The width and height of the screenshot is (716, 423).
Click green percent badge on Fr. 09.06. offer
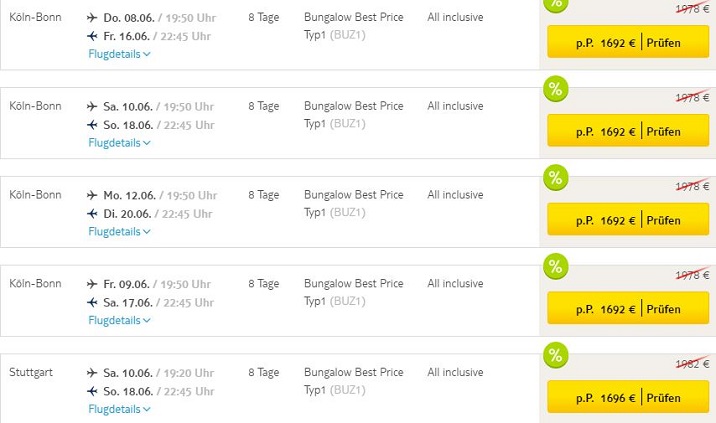[x=555, y=266]
